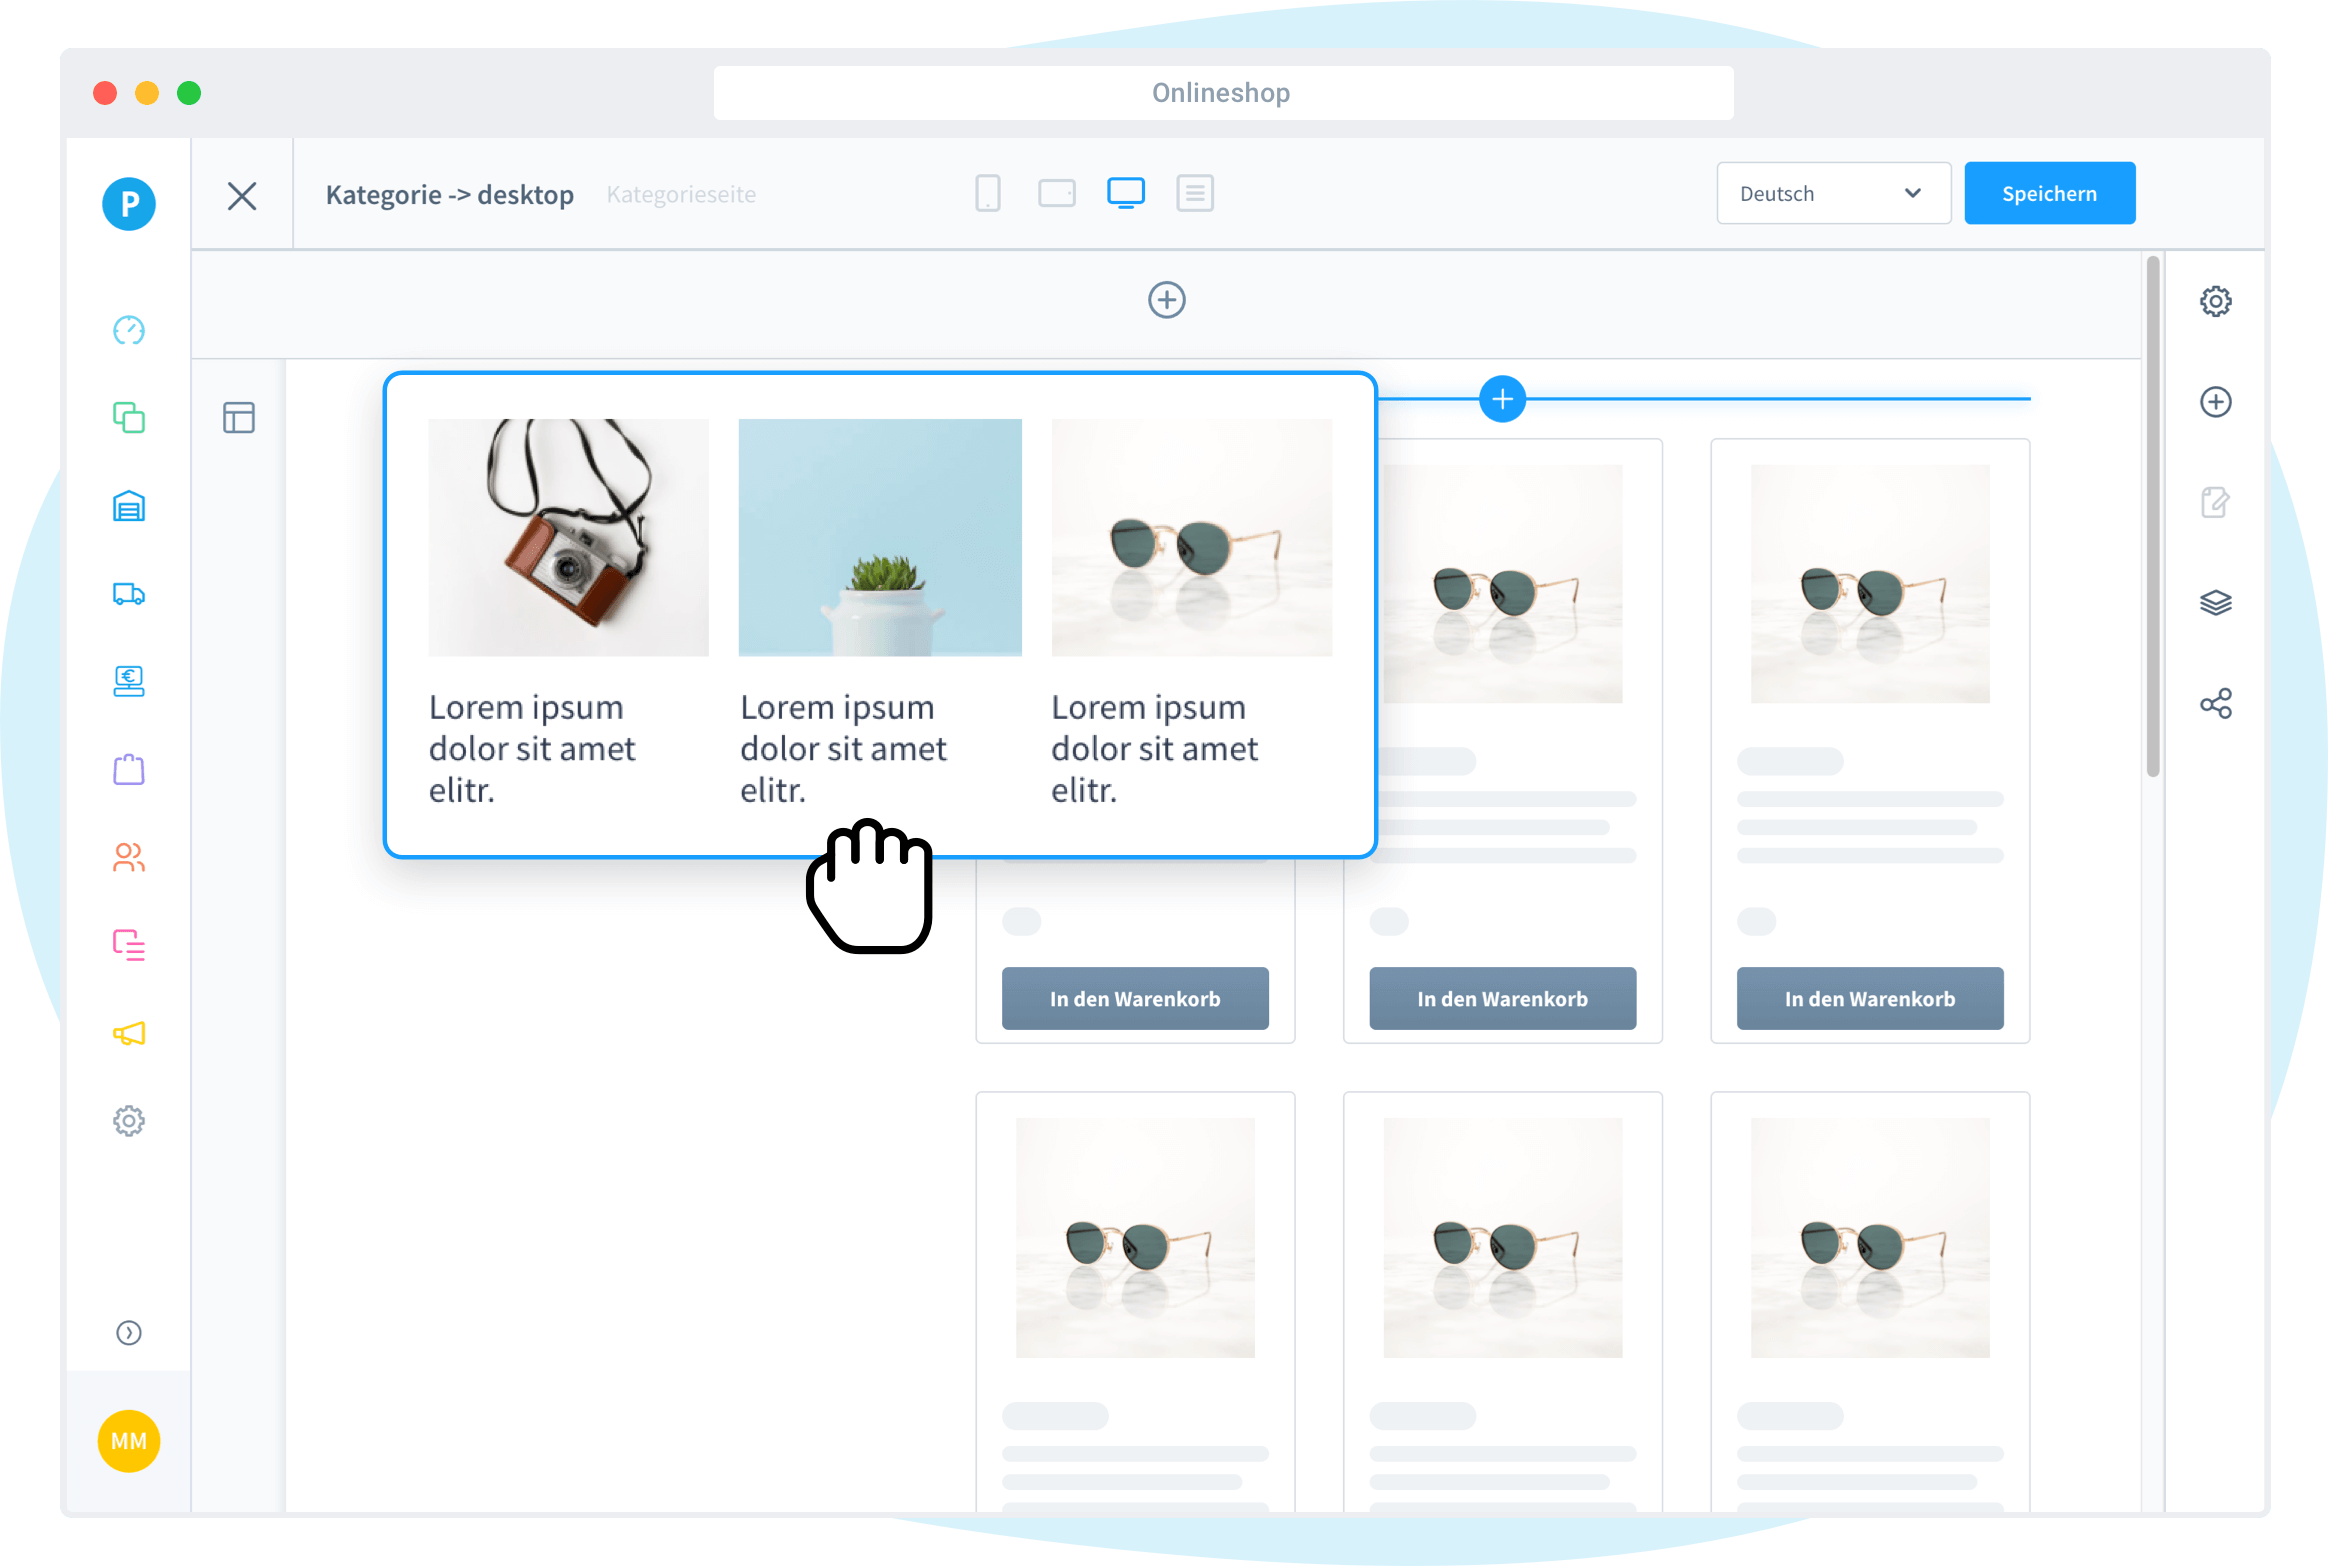This screenshot has height=1566, width=2328.
Task: Open the layers navigator icon
Action: 2216,603
